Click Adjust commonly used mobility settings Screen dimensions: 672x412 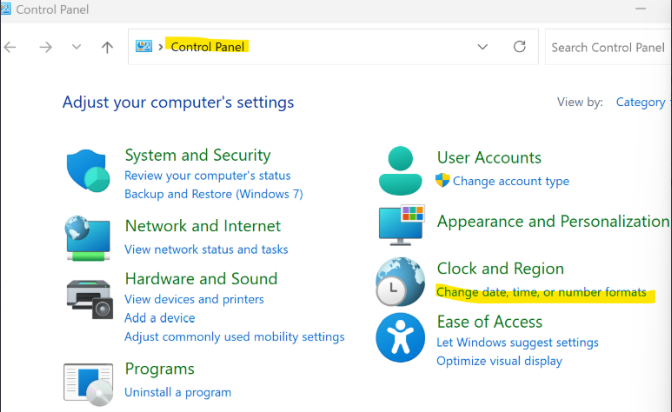(234, 337)
